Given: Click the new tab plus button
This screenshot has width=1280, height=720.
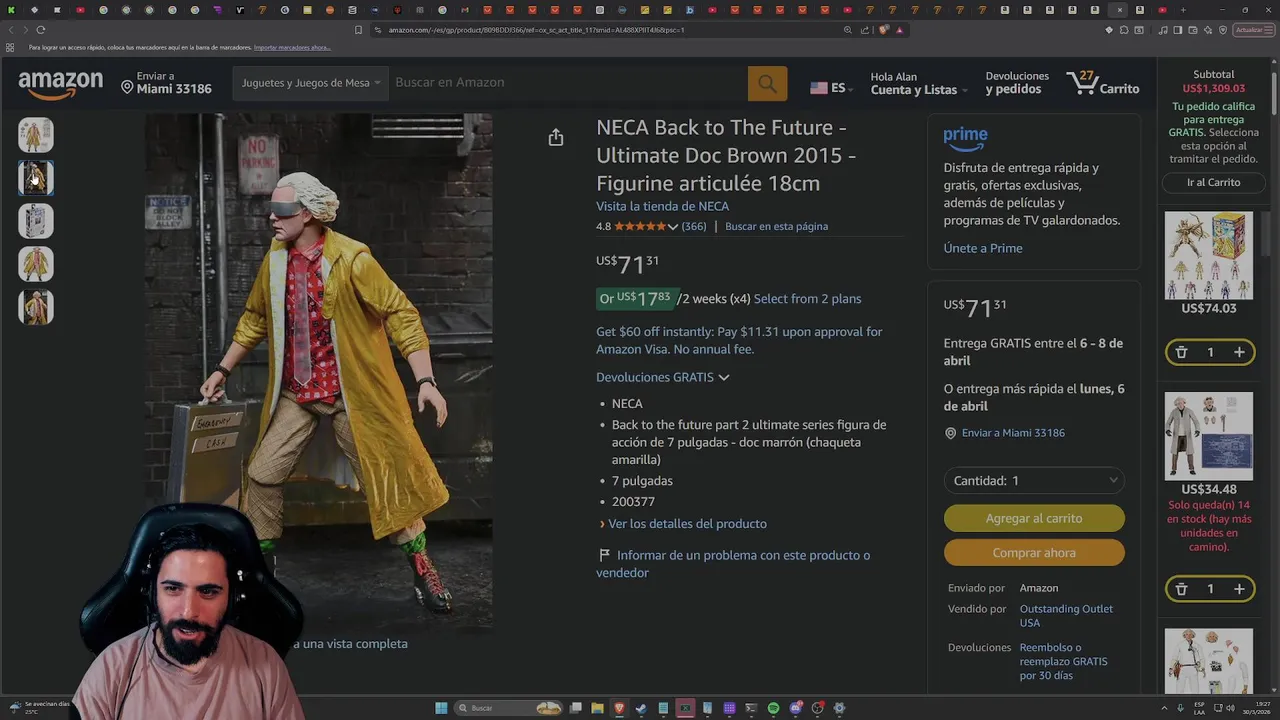Looking at the screenshot, I should pos(1183,10).
